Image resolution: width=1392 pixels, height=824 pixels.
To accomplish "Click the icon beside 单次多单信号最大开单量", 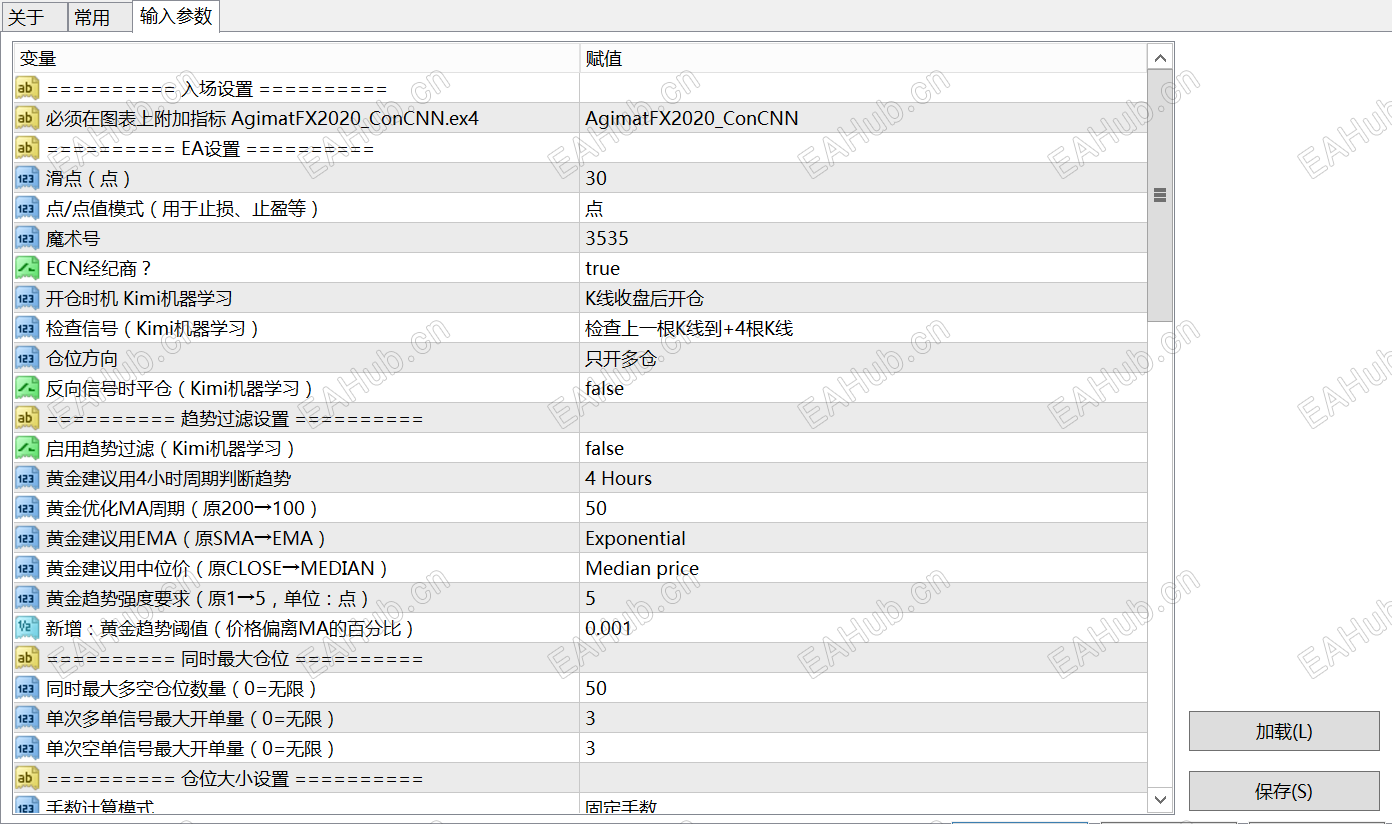I will 27,718.
